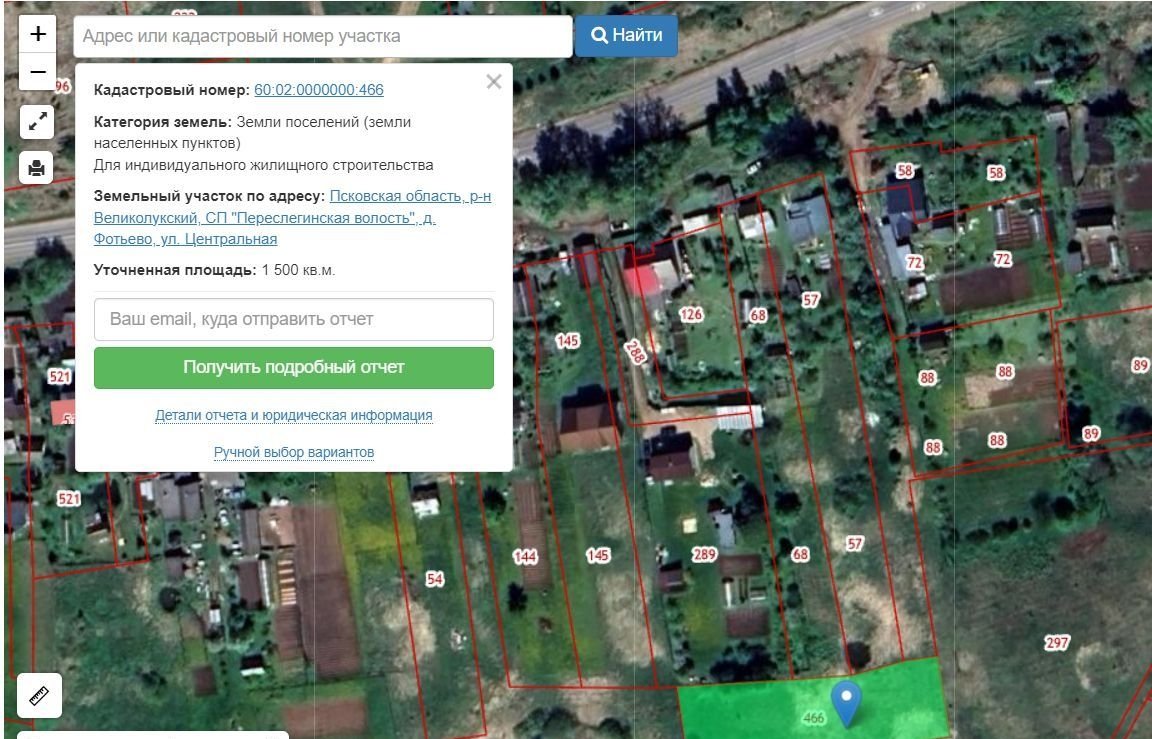Select parcel labeled 297 on map
Image resolution: width=1152 pixels, height=739 pixels.
coord(1057,643)
